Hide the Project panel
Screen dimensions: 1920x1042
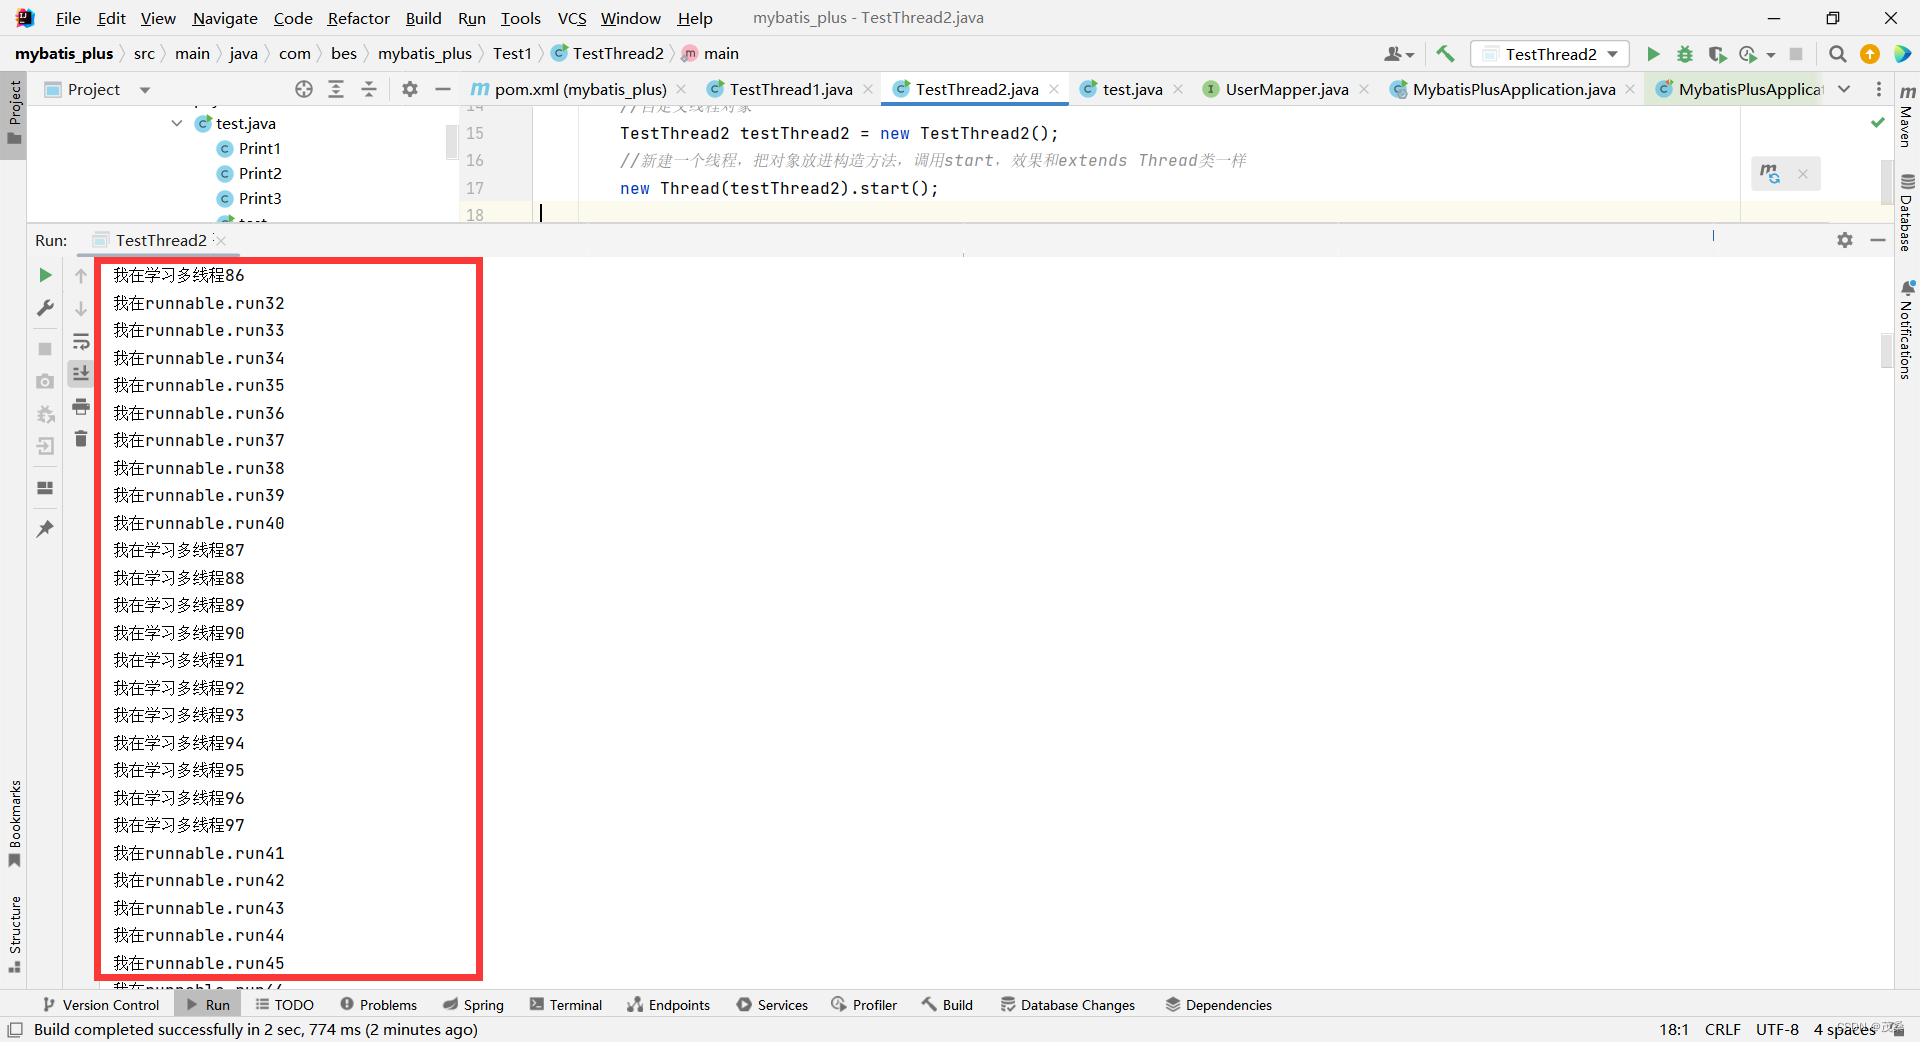[x=443, y=89]
